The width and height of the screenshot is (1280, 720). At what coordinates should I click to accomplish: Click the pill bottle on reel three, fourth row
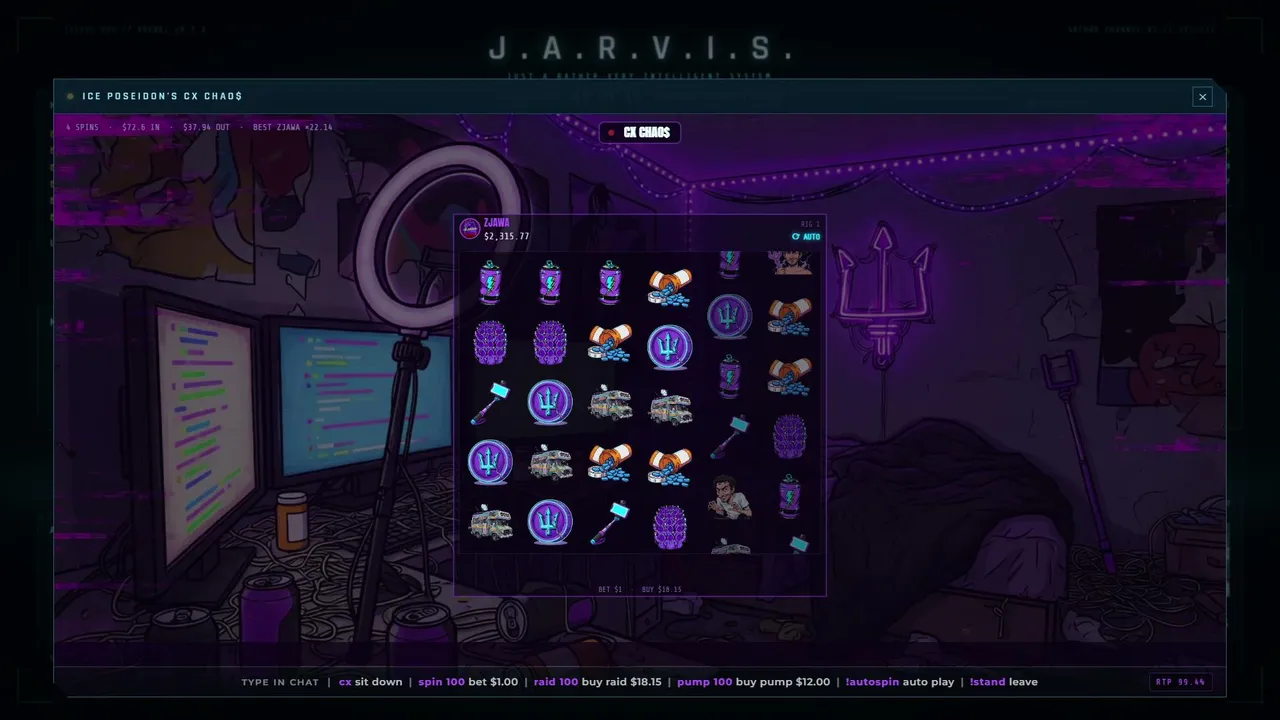click(610, 463)
